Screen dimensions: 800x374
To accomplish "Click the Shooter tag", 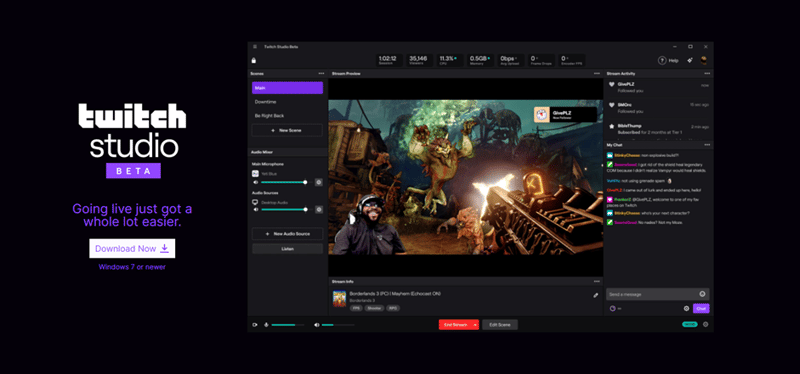I will coord(373,308).
